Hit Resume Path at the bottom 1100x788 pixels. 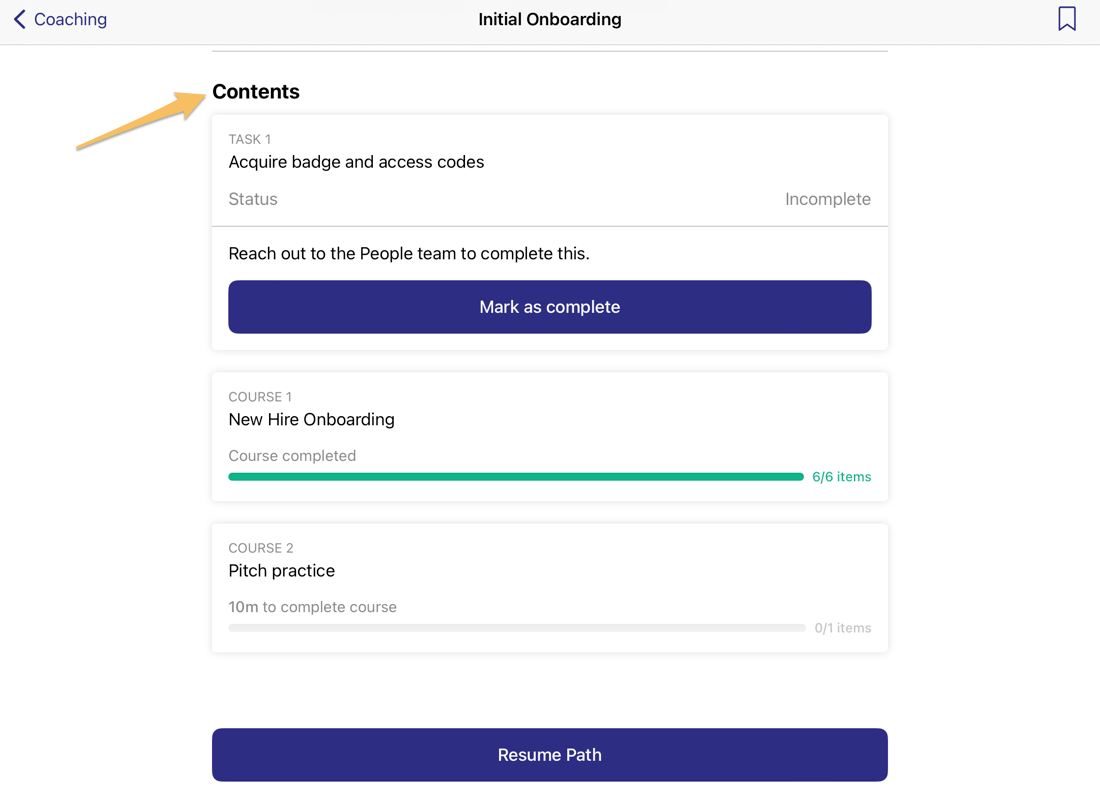click(549, 755)
